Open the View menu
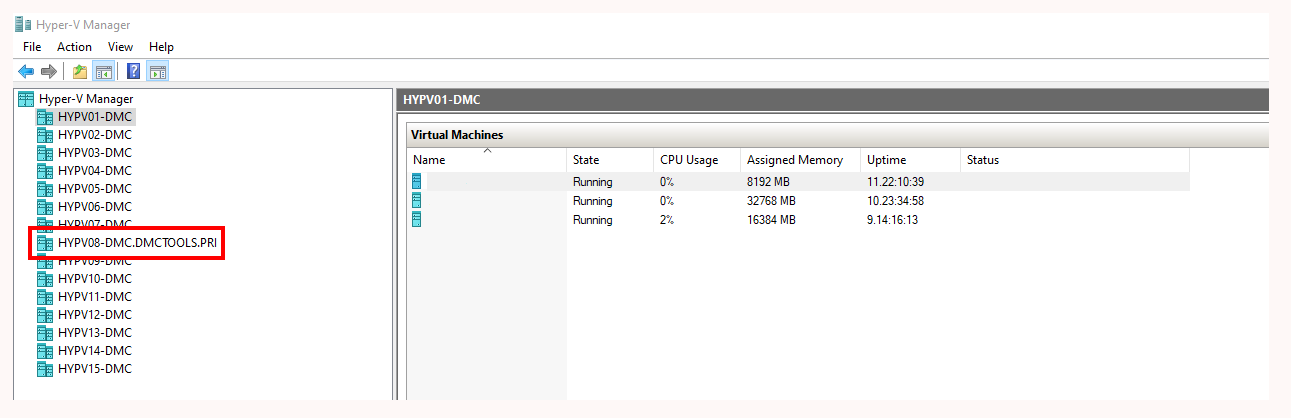 point(120,47)
